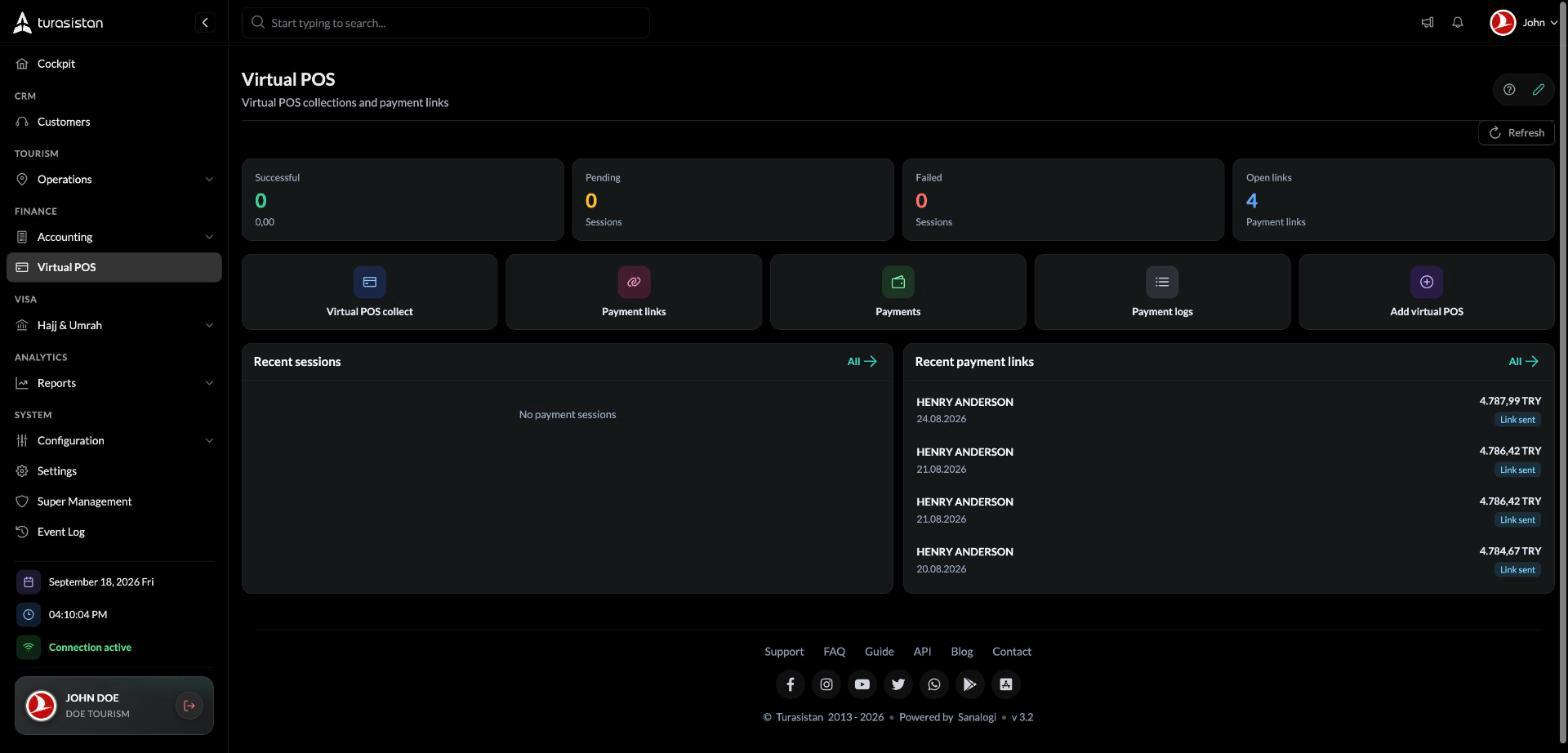
Task: Open Super Management page
Action: click(114, 502)
